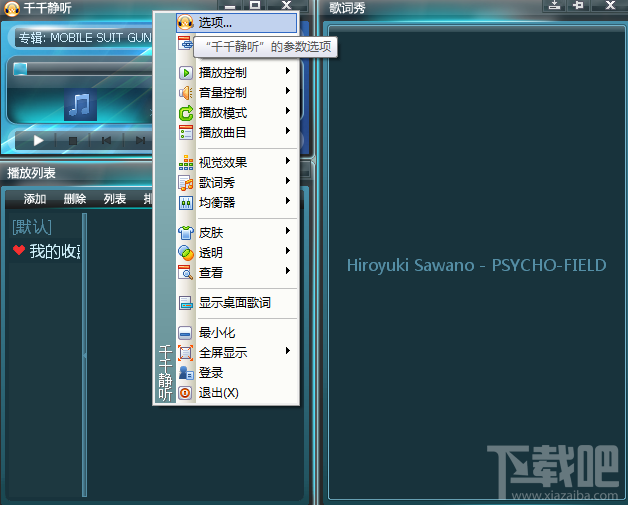628x505 pixels.
Task: Click the playback progress slider handle
Action: coord(20,69)
